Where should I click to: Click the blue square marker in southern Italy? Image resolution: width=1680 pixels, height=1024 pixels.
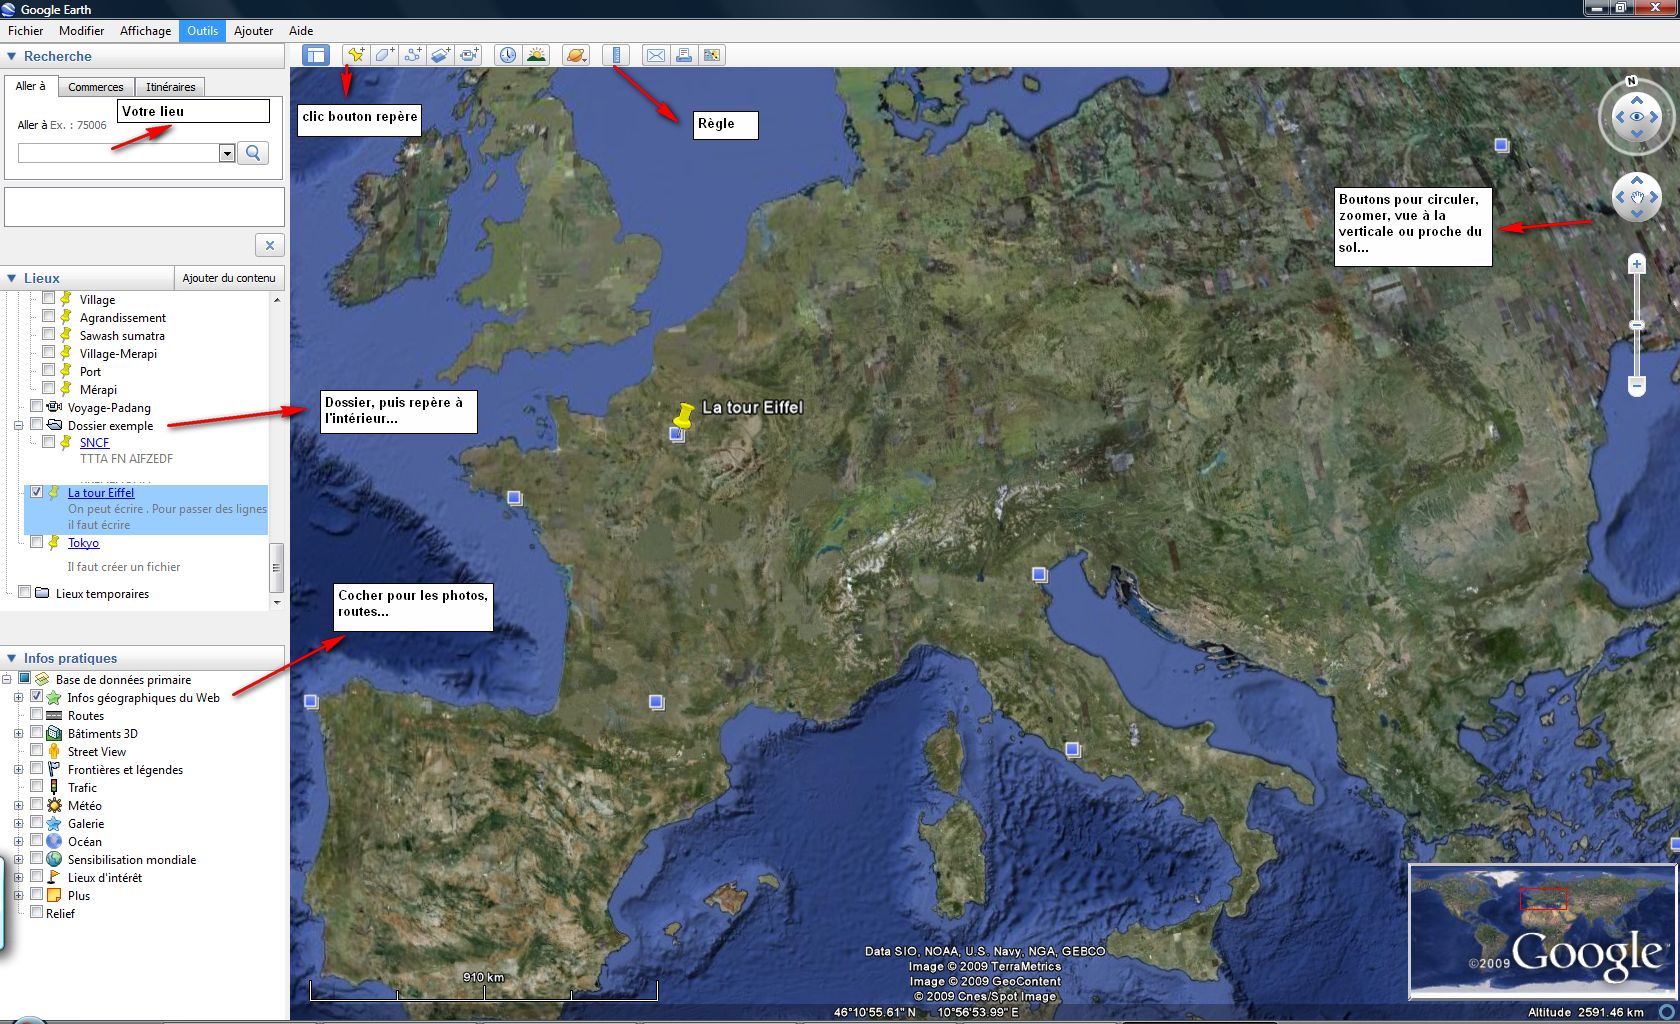tap(1072, 749)
